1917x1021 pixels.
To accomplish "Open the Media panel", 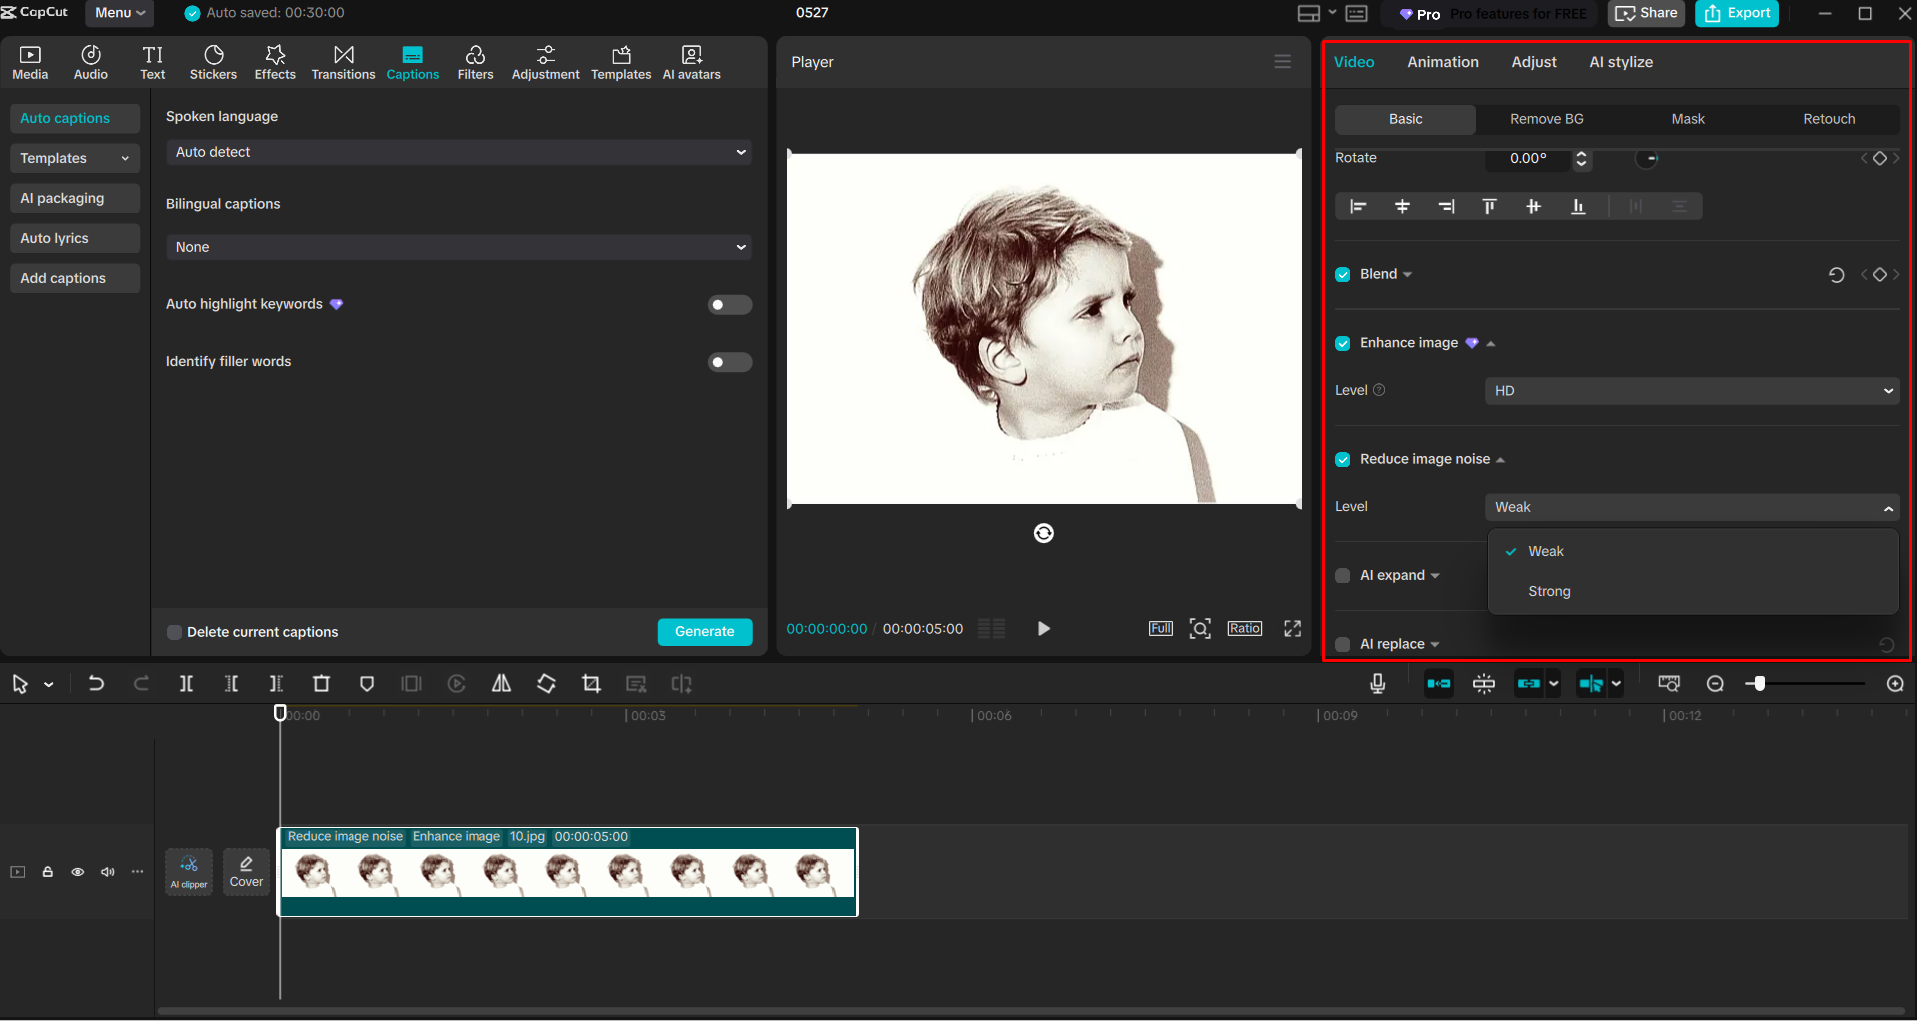I will coord(29,61).
